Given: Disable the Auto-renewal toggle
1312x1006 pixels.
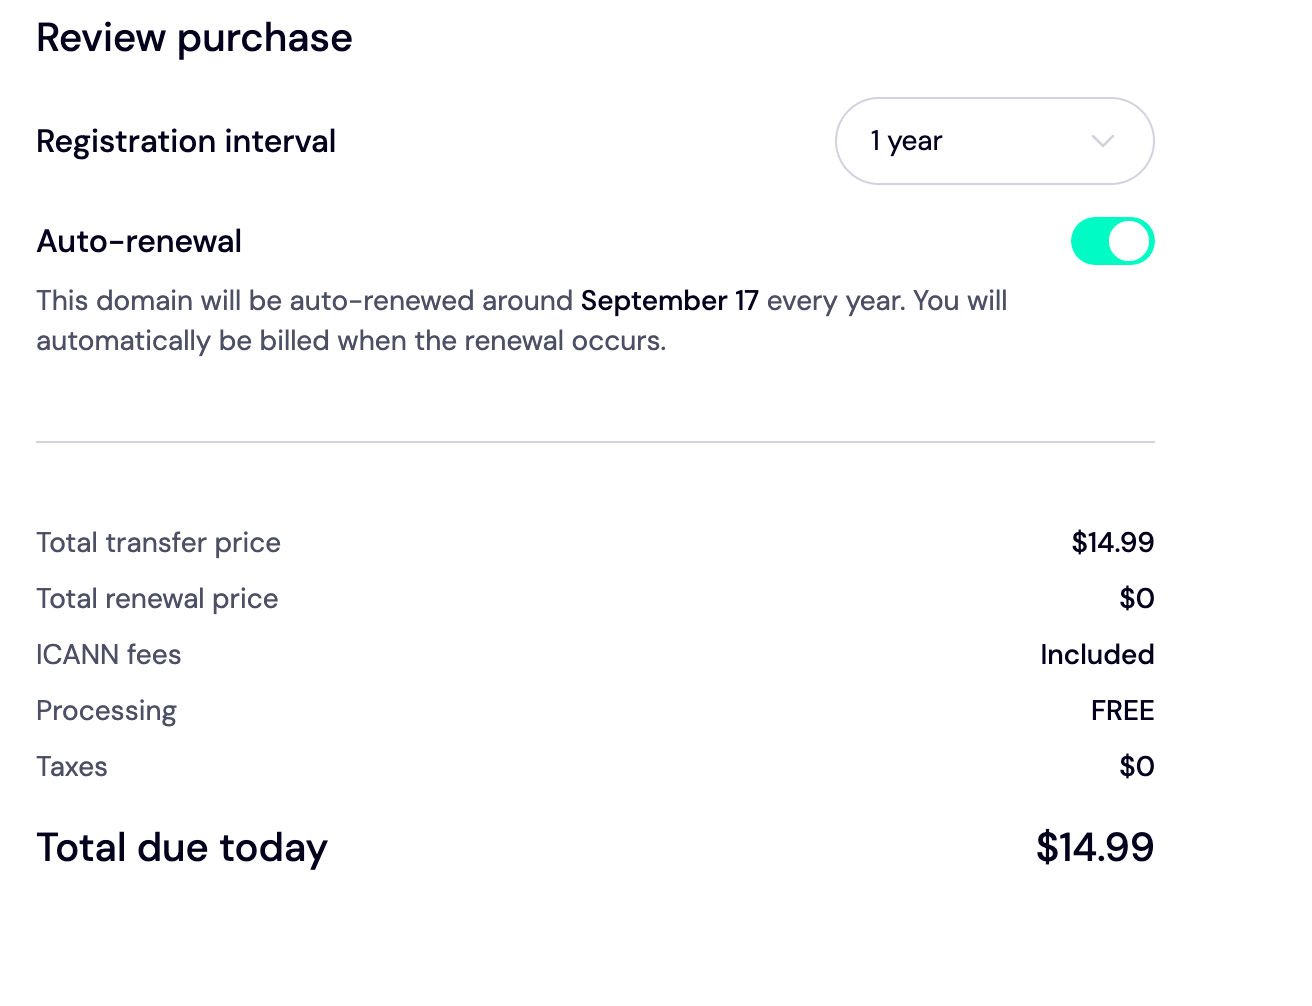Looking at the screenshot, I should (1112, 242).
